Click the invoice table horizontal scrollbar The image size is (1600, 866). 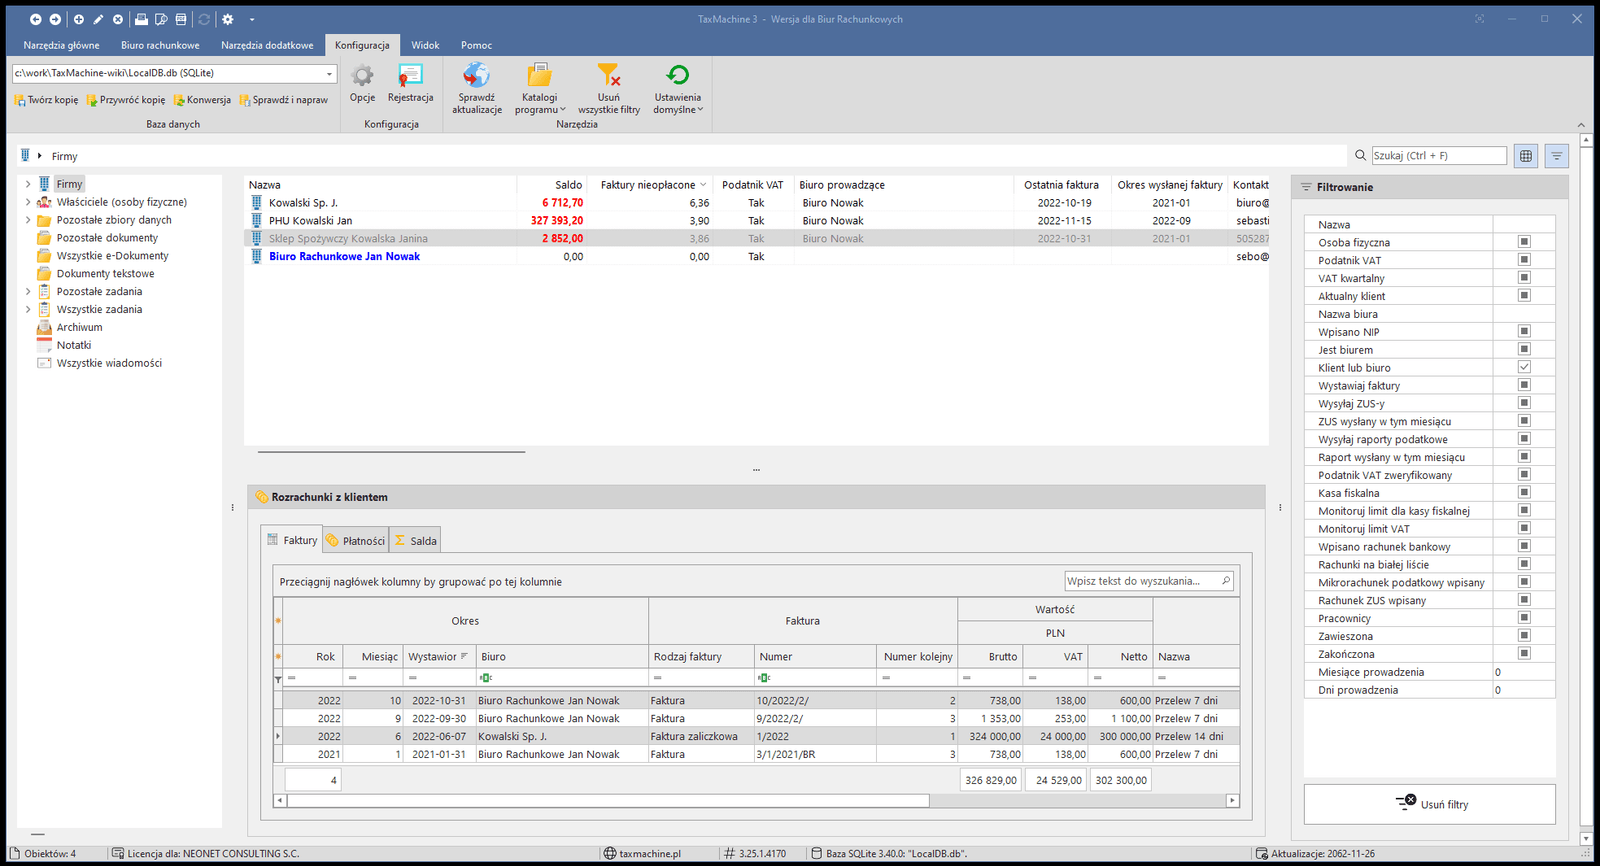608,800
